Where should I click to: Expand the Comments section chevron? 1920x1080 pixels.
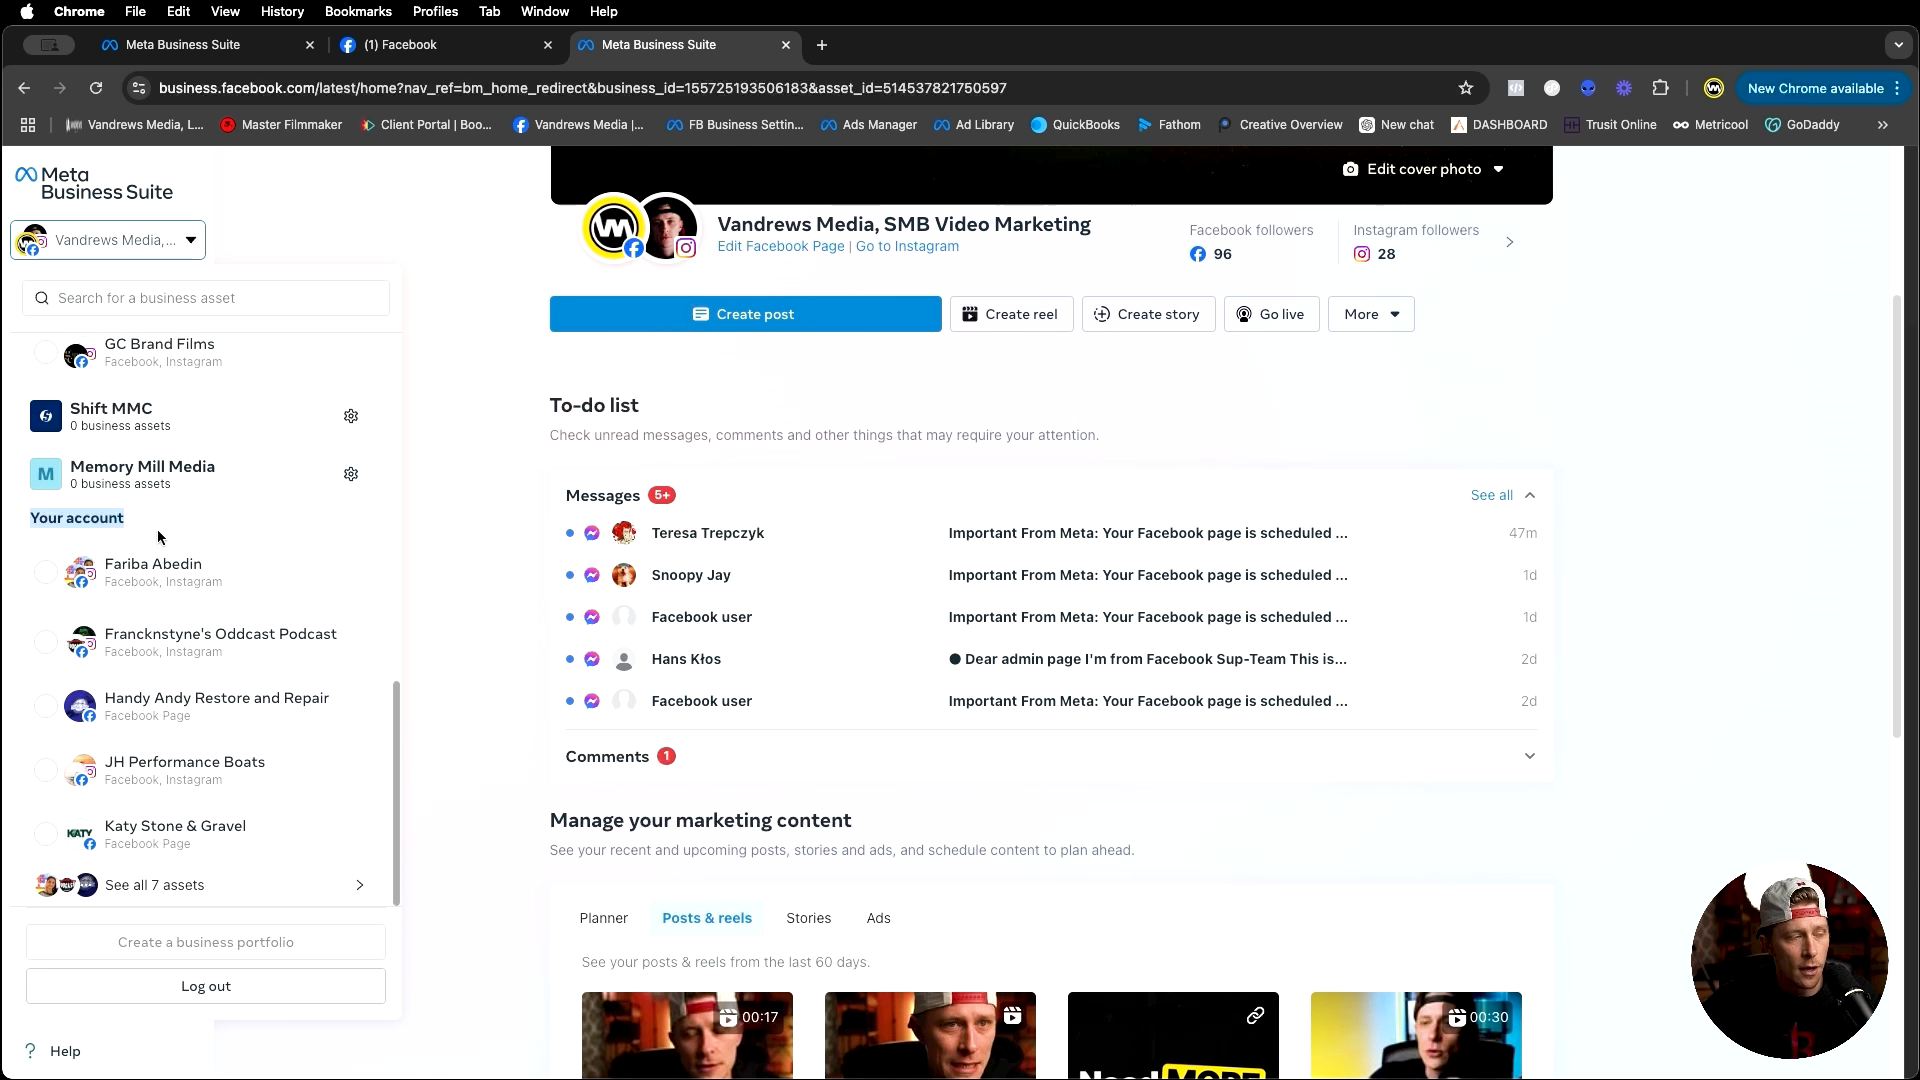[x=1530, y=756]
